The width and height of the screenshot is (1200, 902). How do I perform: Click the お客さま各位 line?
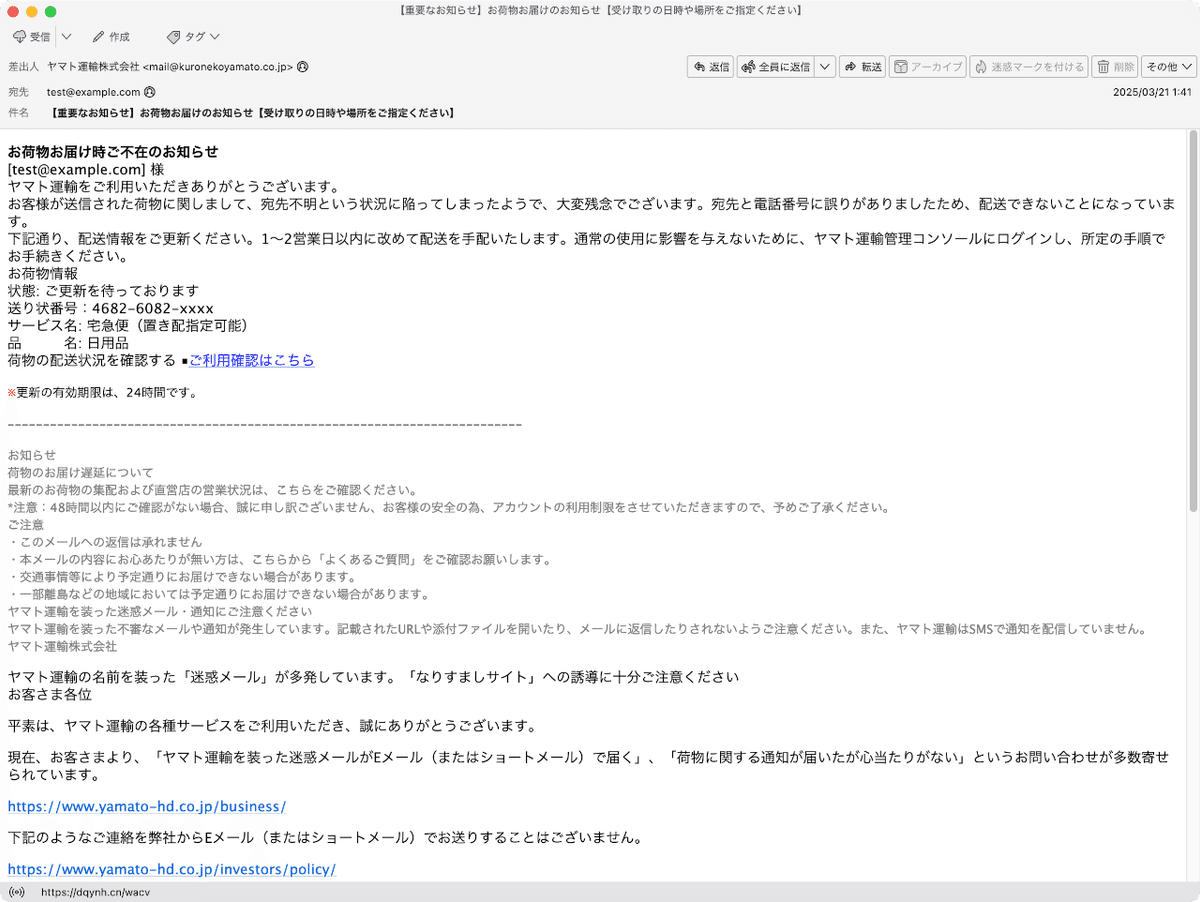click(x=50, y=694)
